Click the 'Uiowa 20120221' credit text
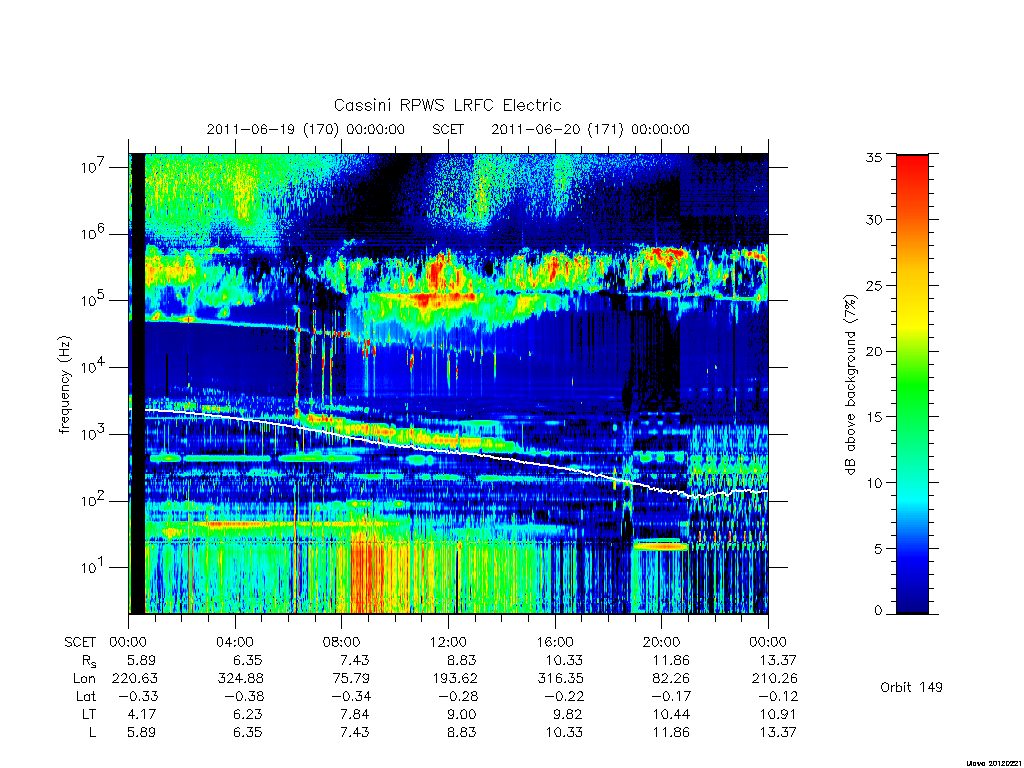Screen dimensions: 1024x768 click(993, 763)
